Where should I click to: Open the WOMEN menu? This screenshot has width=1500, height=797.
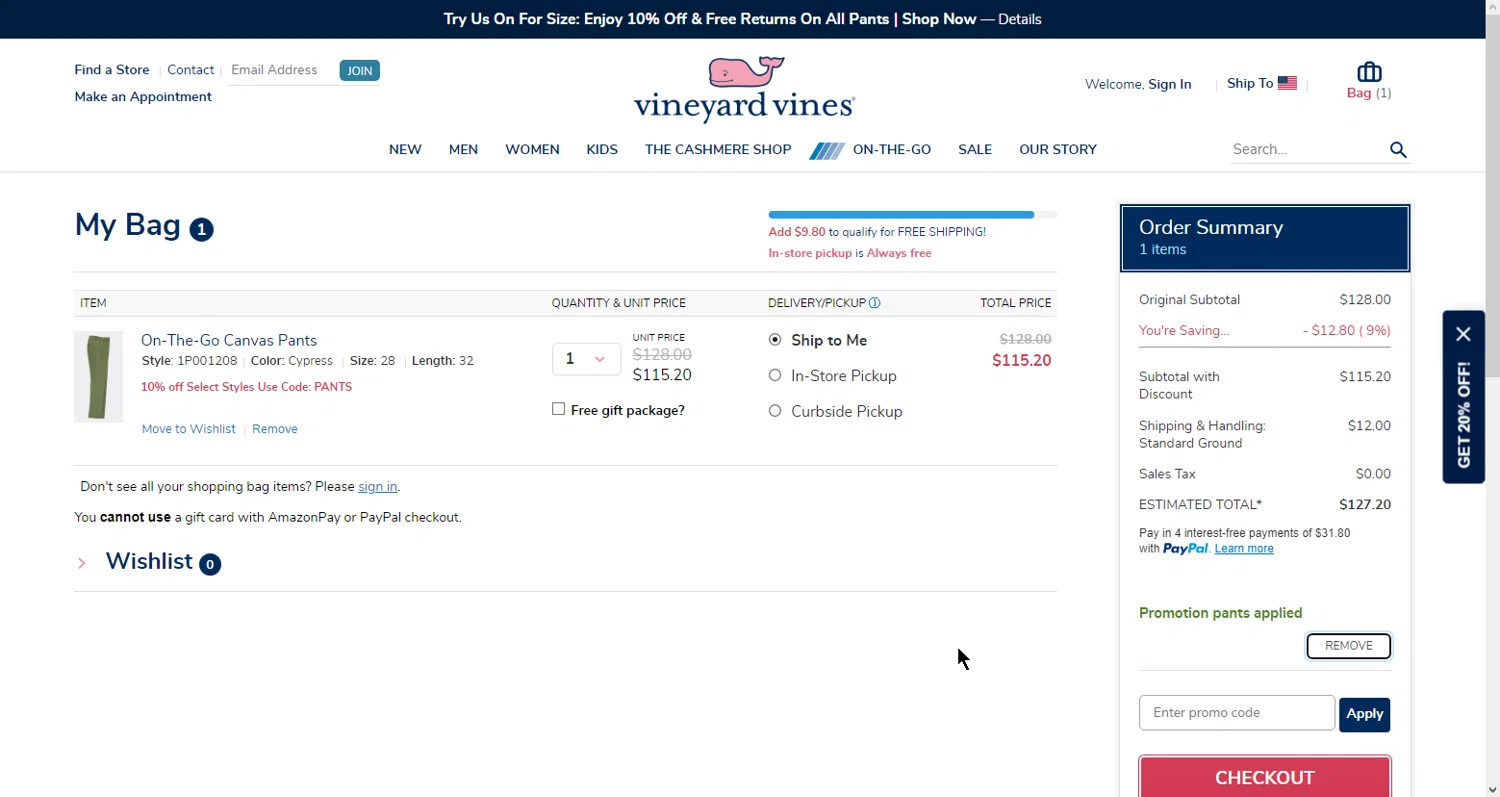point(532,150)
